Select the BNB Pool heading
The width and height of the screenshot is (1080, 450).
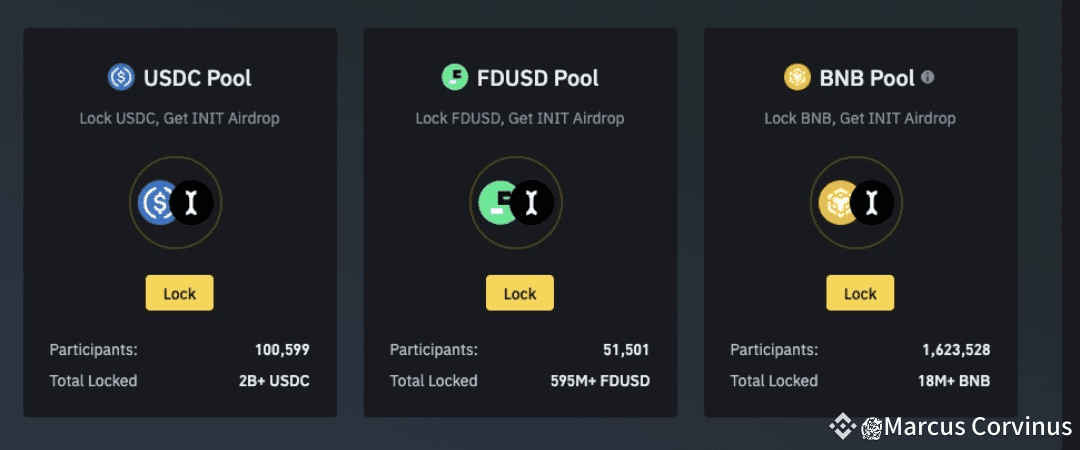867,77
